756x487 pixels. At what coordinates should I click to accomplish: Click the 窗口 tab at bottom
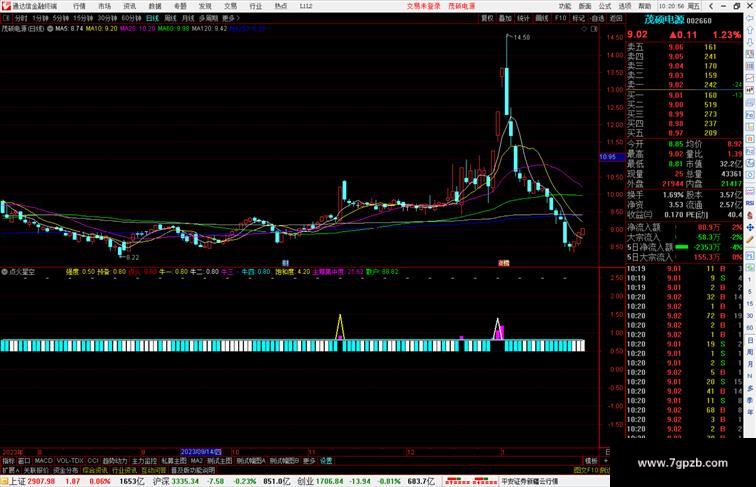24,461
